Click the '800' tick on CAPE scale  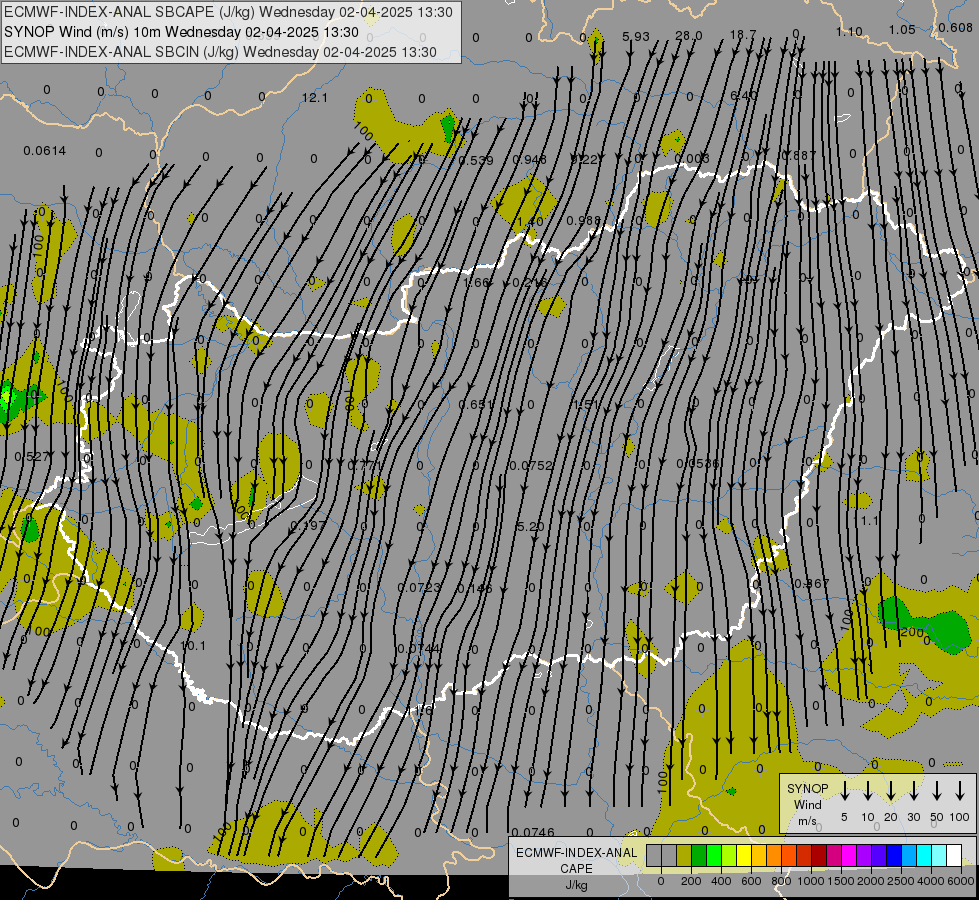pyautogui.click(x=781, y=881)
